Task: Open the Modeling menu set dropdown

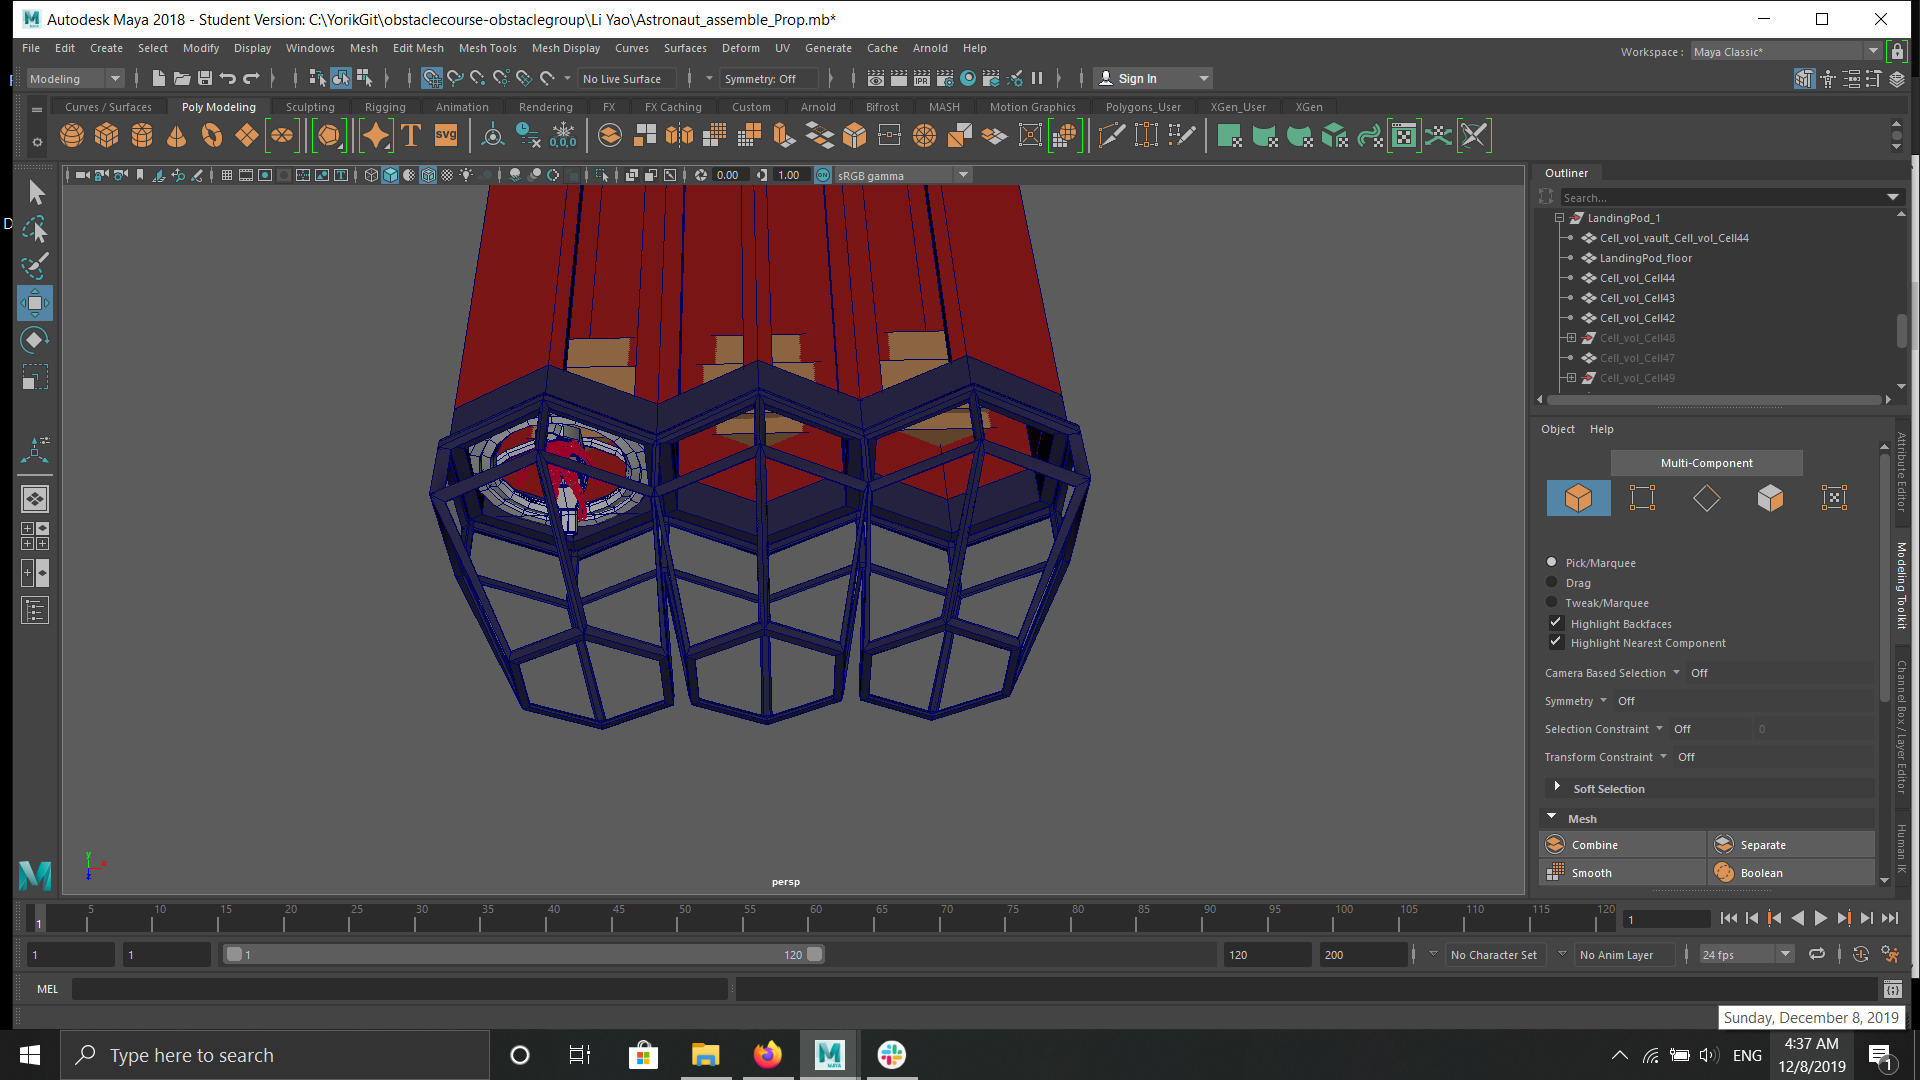Action: click(75, 78)
